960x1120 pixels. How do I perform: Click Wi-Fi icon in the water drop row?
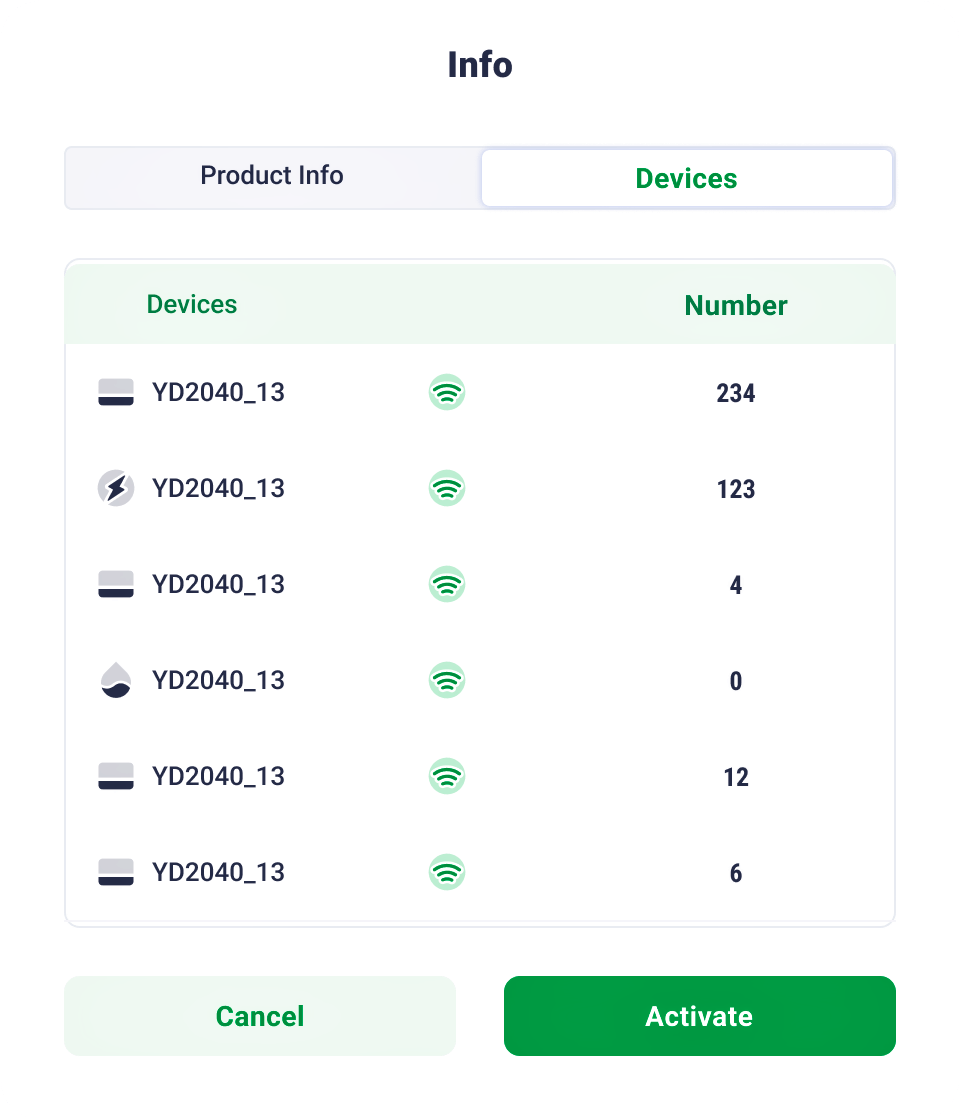(447, 681)
